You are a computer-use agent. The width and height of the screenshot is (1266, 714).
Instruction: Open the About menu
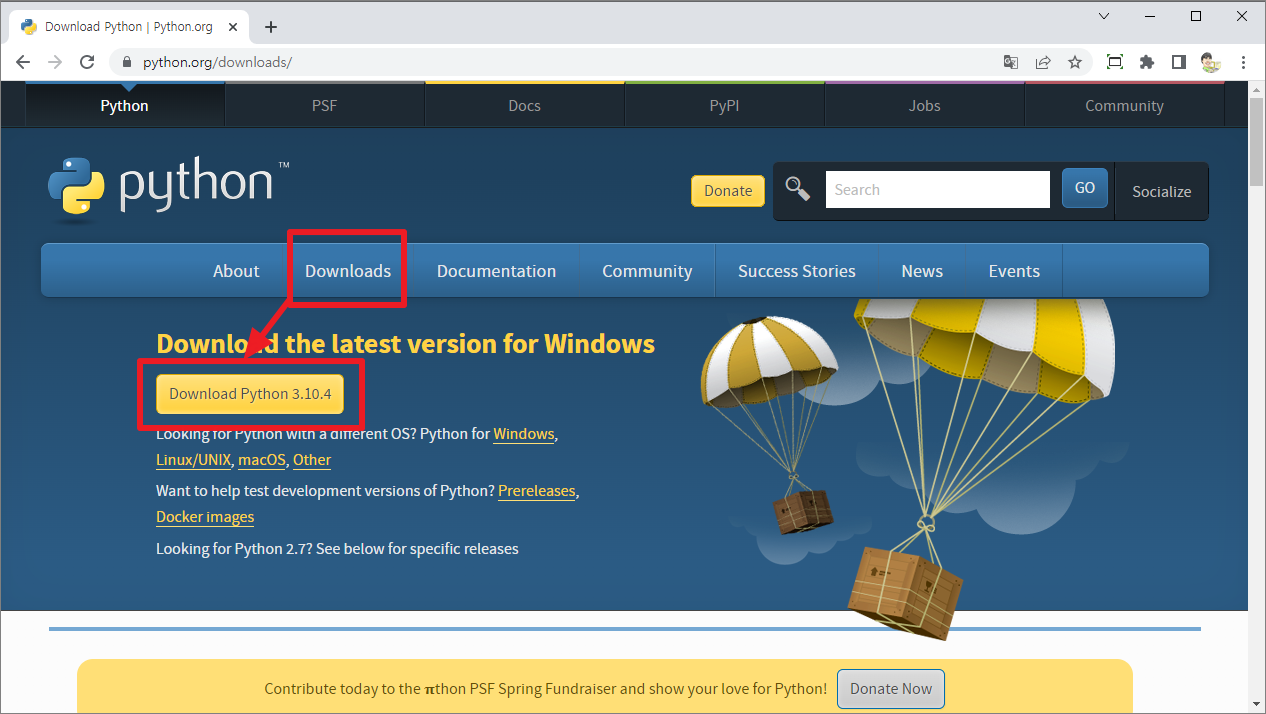click(236, 271)
